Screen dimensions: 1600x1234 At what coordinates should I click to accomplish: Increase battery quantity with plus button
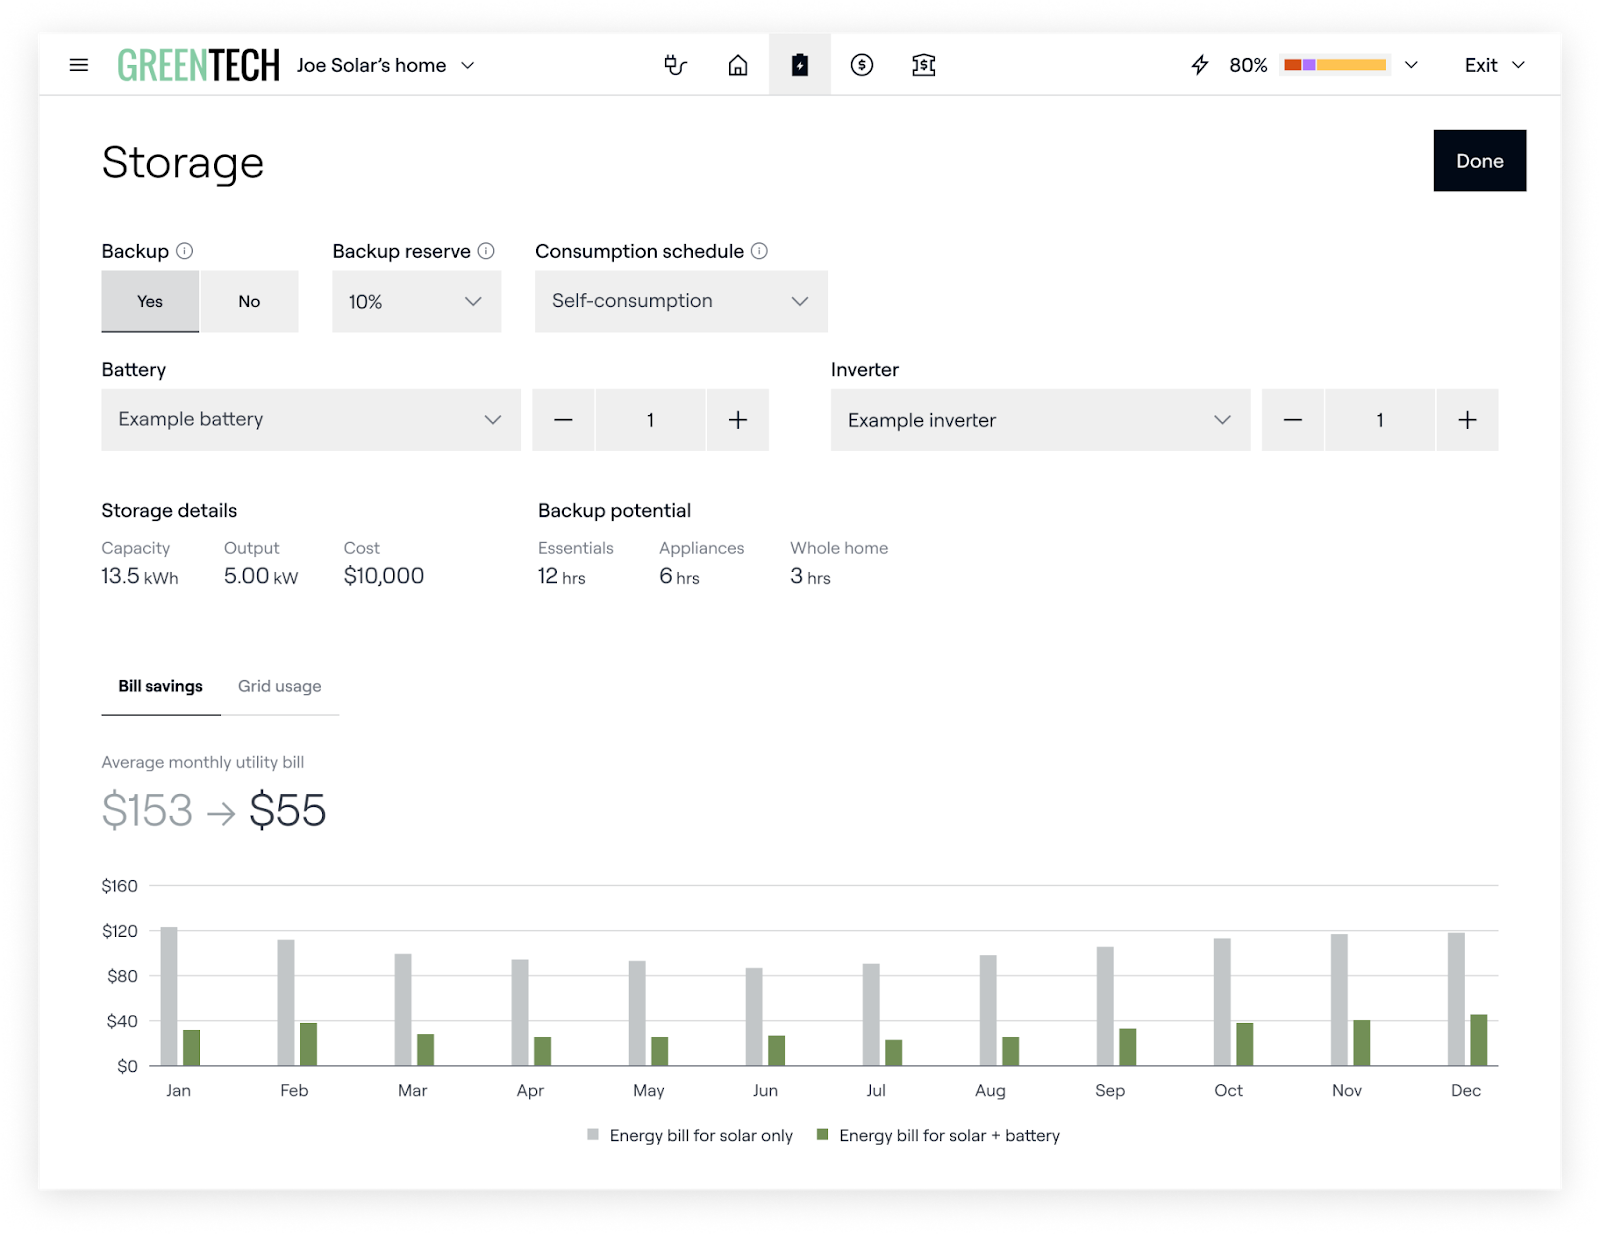[738, 420]
